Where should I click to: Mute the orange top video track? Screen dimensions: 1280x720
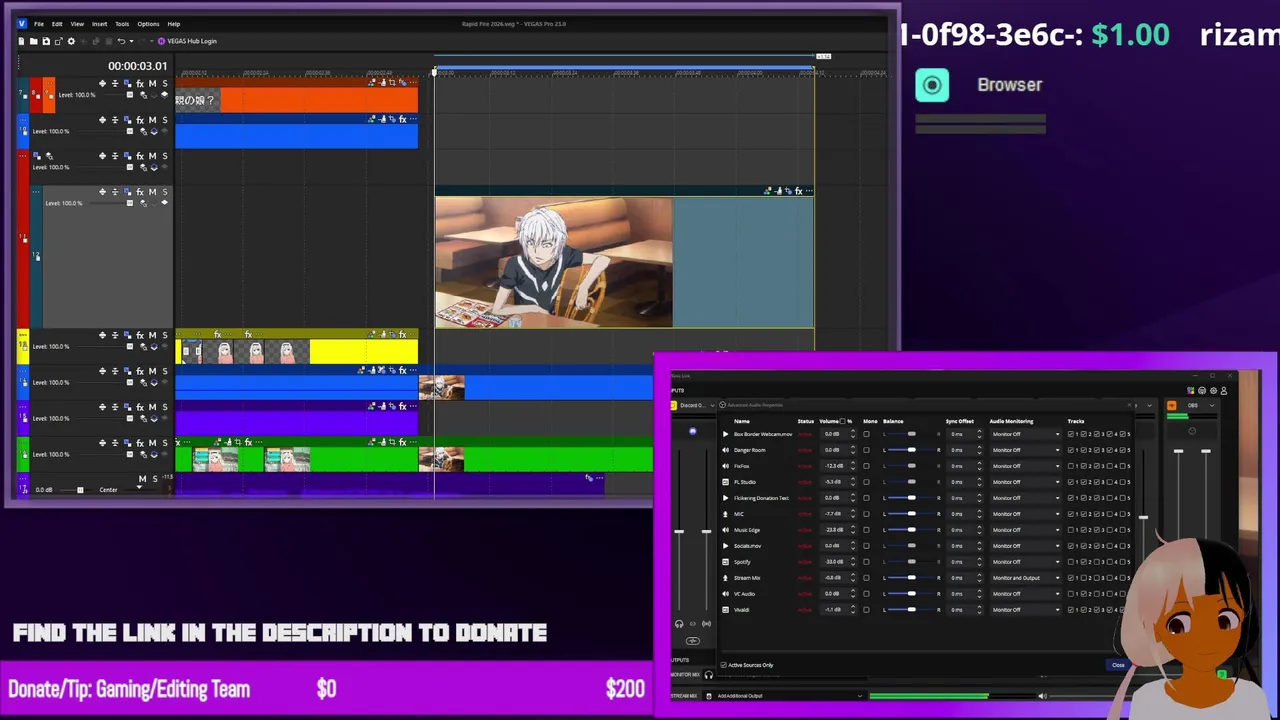click(152, 84)
